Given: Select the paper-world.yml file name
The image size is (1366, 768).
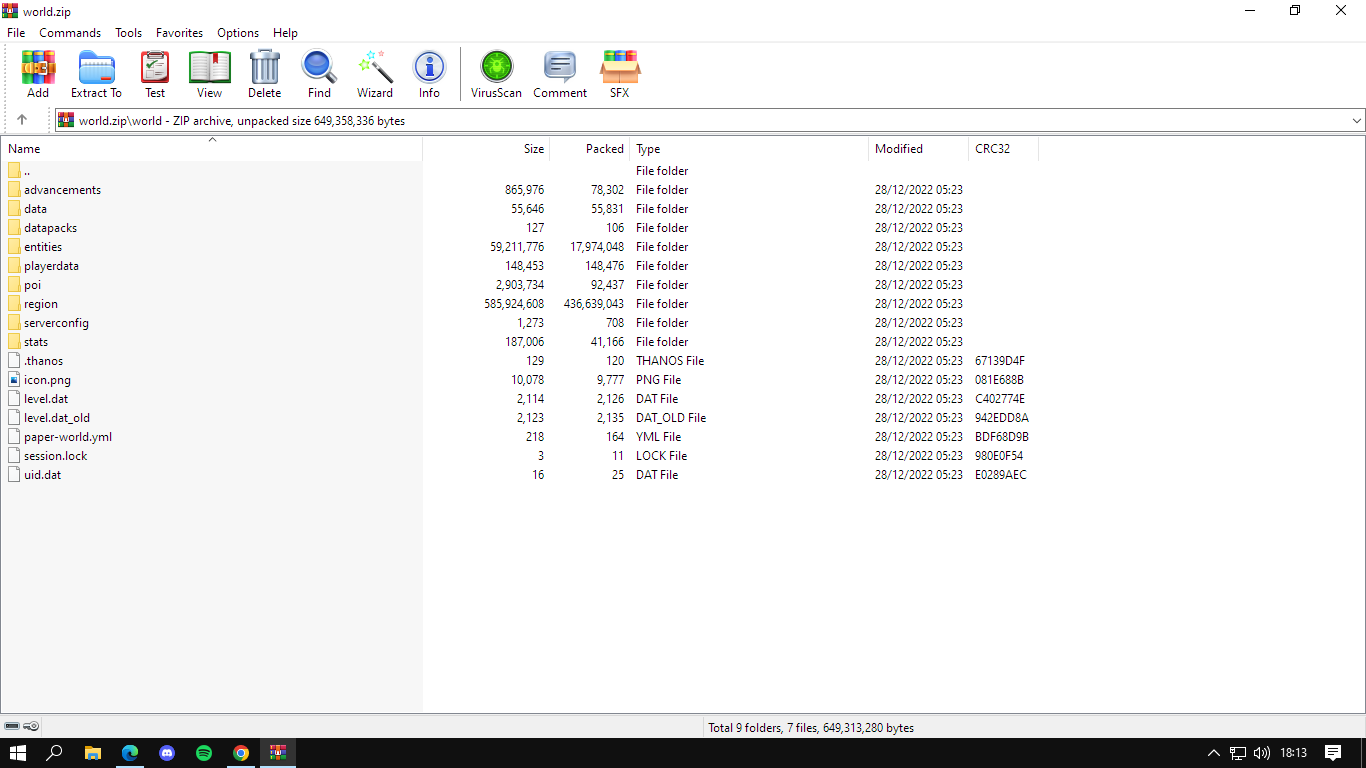Looking at the screenshot, I should [x=68, y=437].
